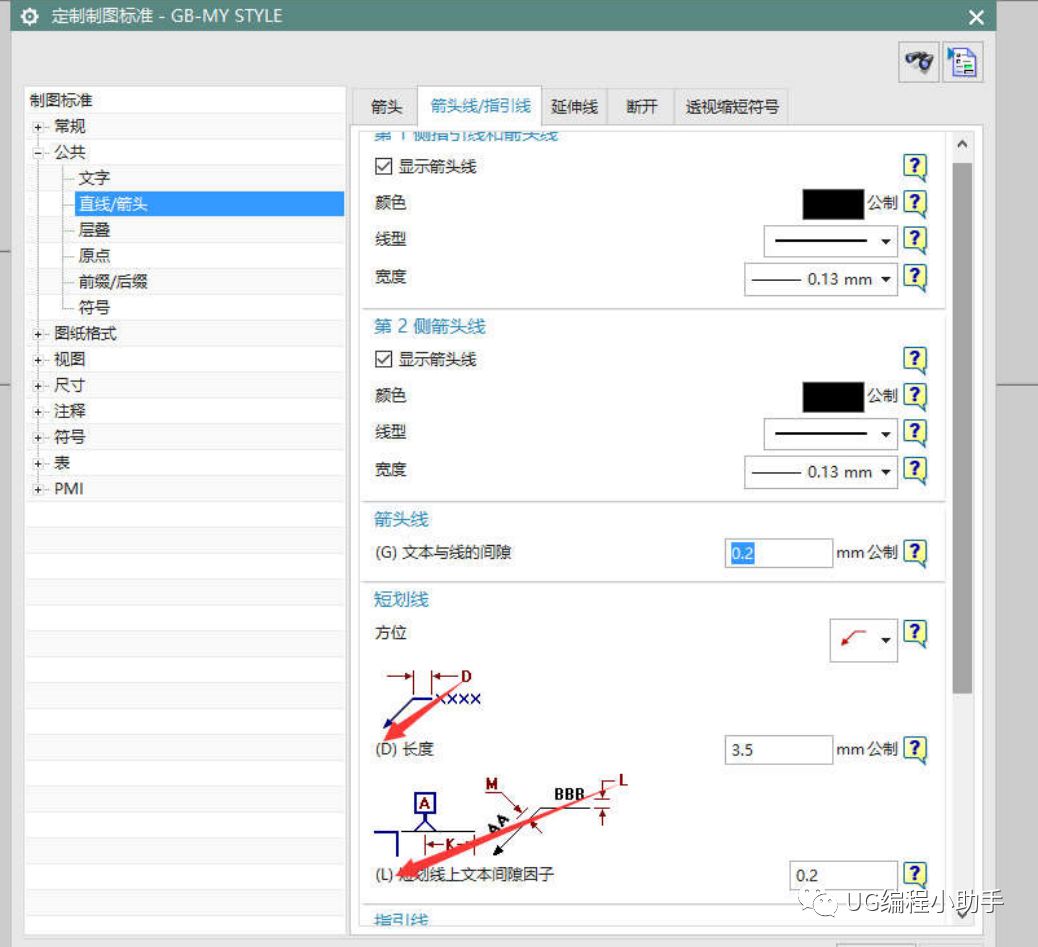Click the 3.5 mm length input field
This screenshot has height=947, width=1038.
click(x=778, y=749)
